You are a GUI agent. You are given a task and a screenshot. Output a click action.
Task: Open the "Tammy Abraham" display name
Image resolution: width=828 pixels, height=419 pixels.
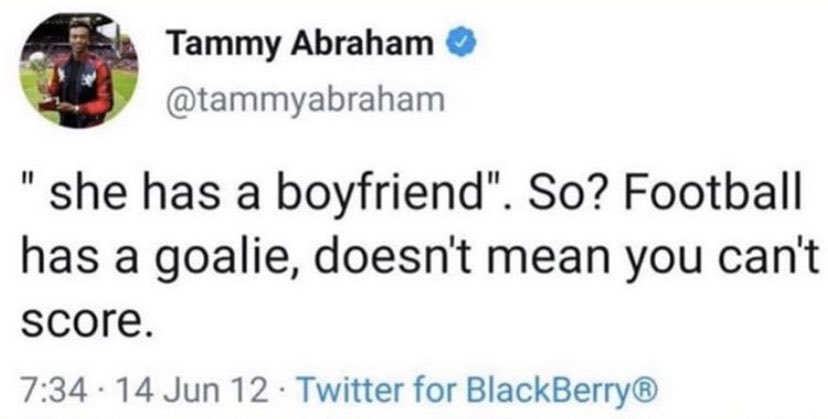(300, 47)
